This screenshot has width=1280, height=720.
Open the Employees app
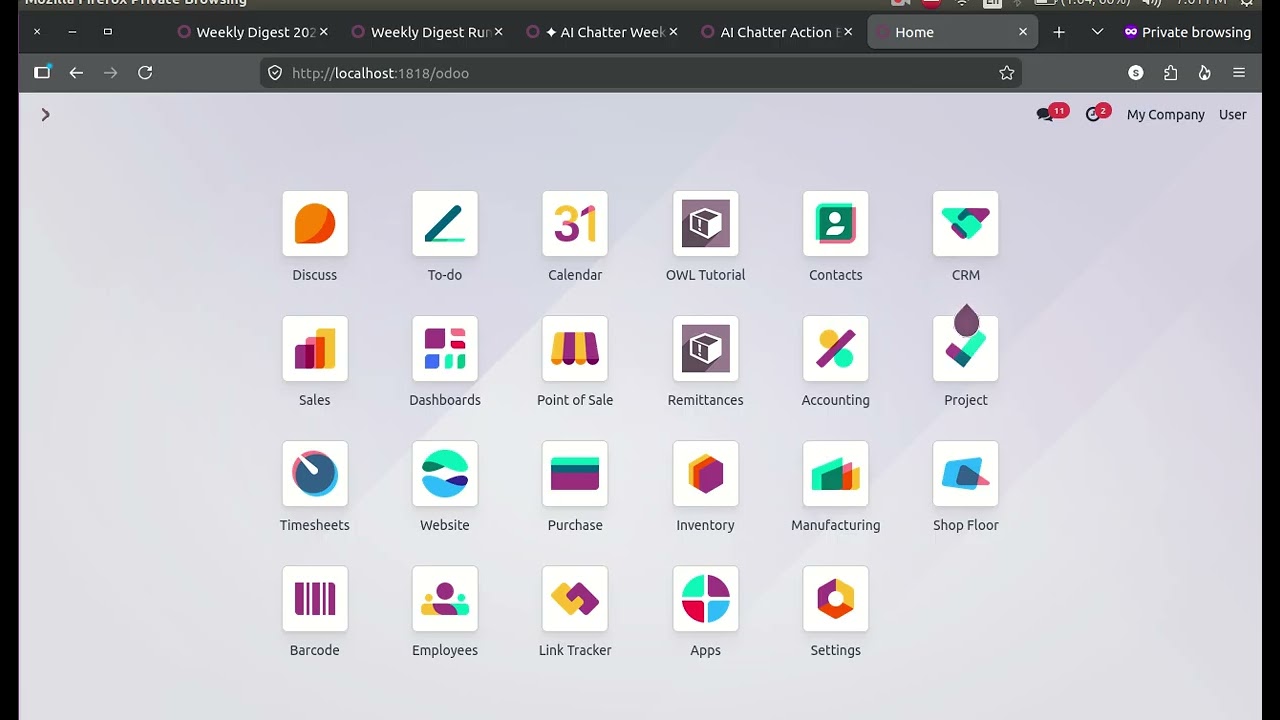click(x=445, y=599)
